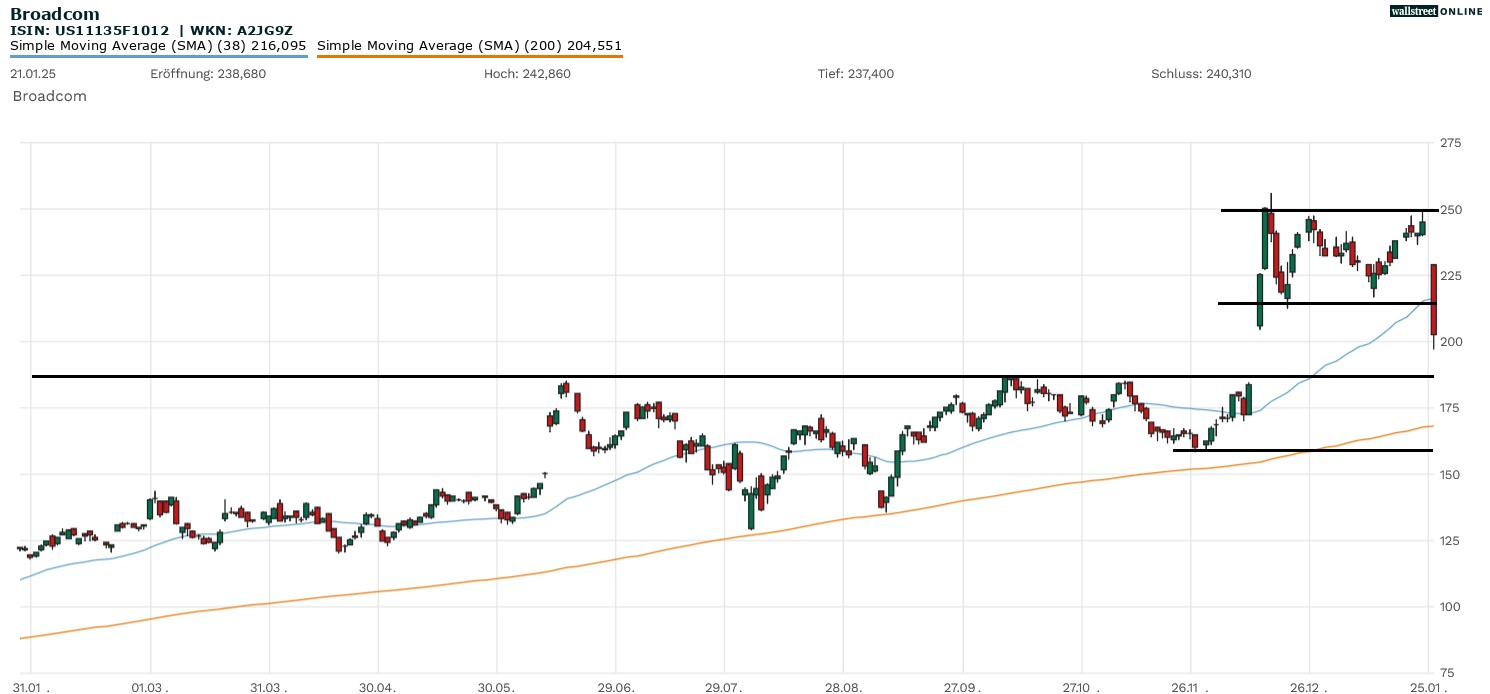Click the 275 price axis label
The width and height of the screenshot is (1490, 694).
(x=1449, y=144)
